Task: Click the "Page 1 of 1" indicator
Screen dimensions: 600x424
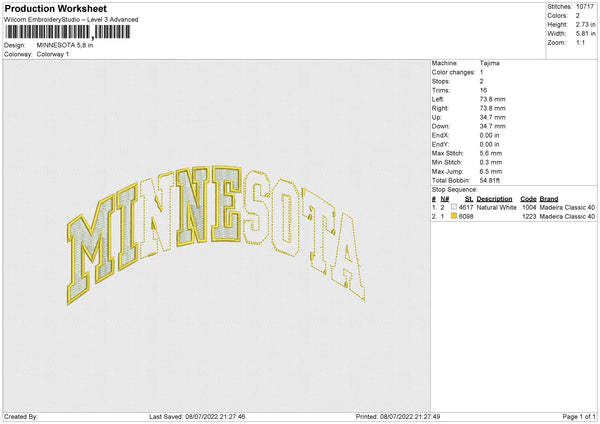Action: coord(579,417)
